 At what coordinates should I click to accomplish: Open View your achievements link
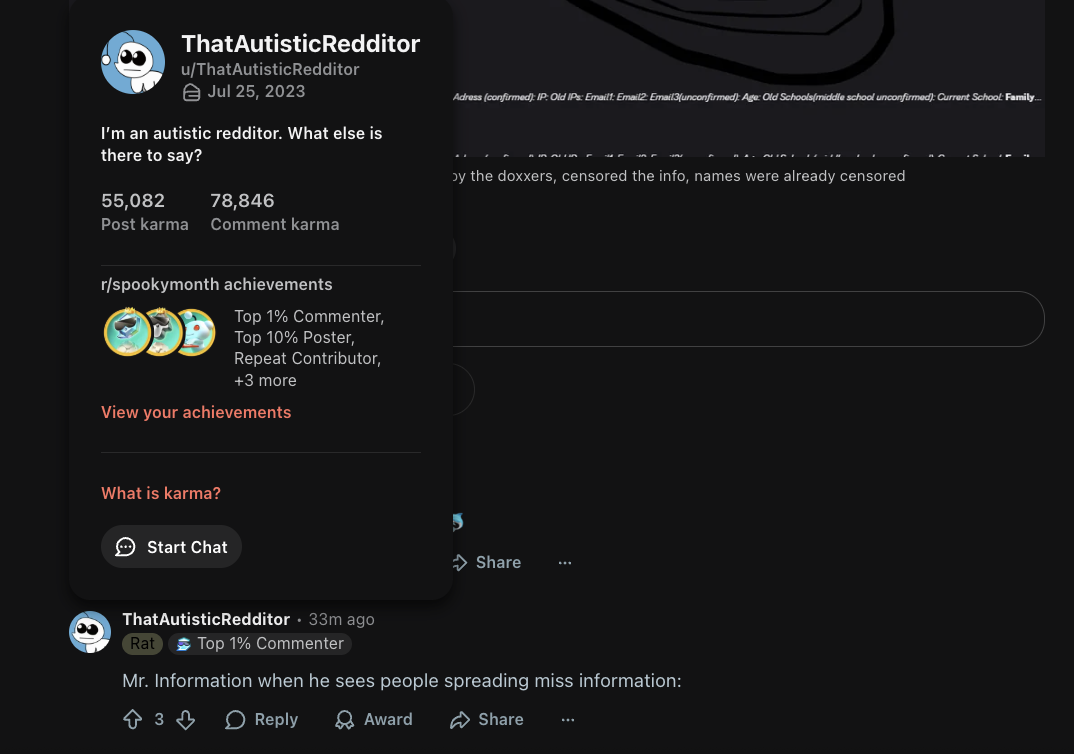[x=196, y=412]
